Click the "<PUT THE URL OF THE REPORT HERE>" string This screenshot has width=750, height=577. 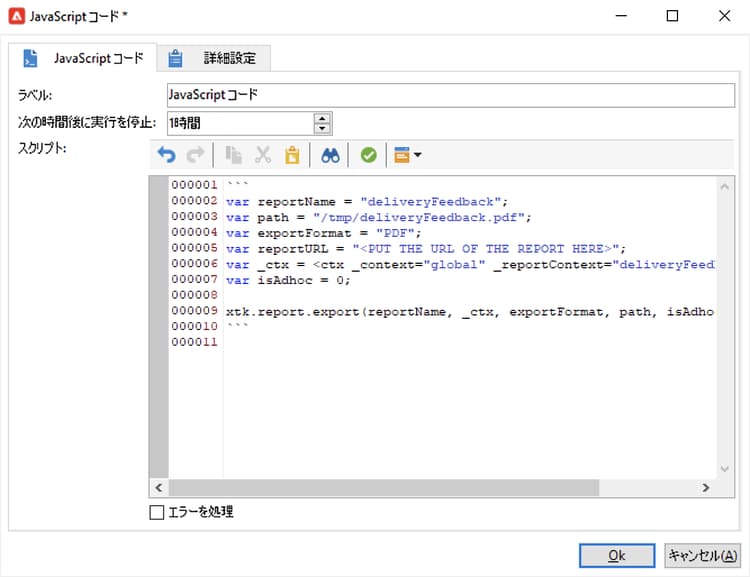point(485,249)
